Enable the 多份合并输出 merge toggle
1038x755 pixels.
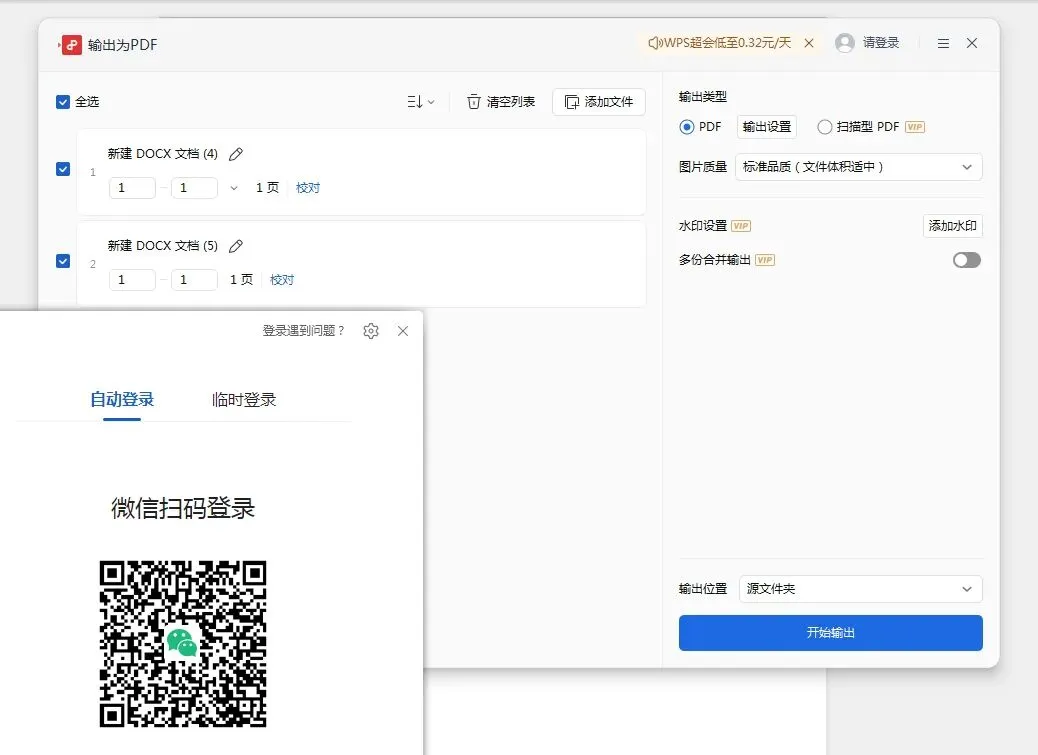[x=967, y=260]
